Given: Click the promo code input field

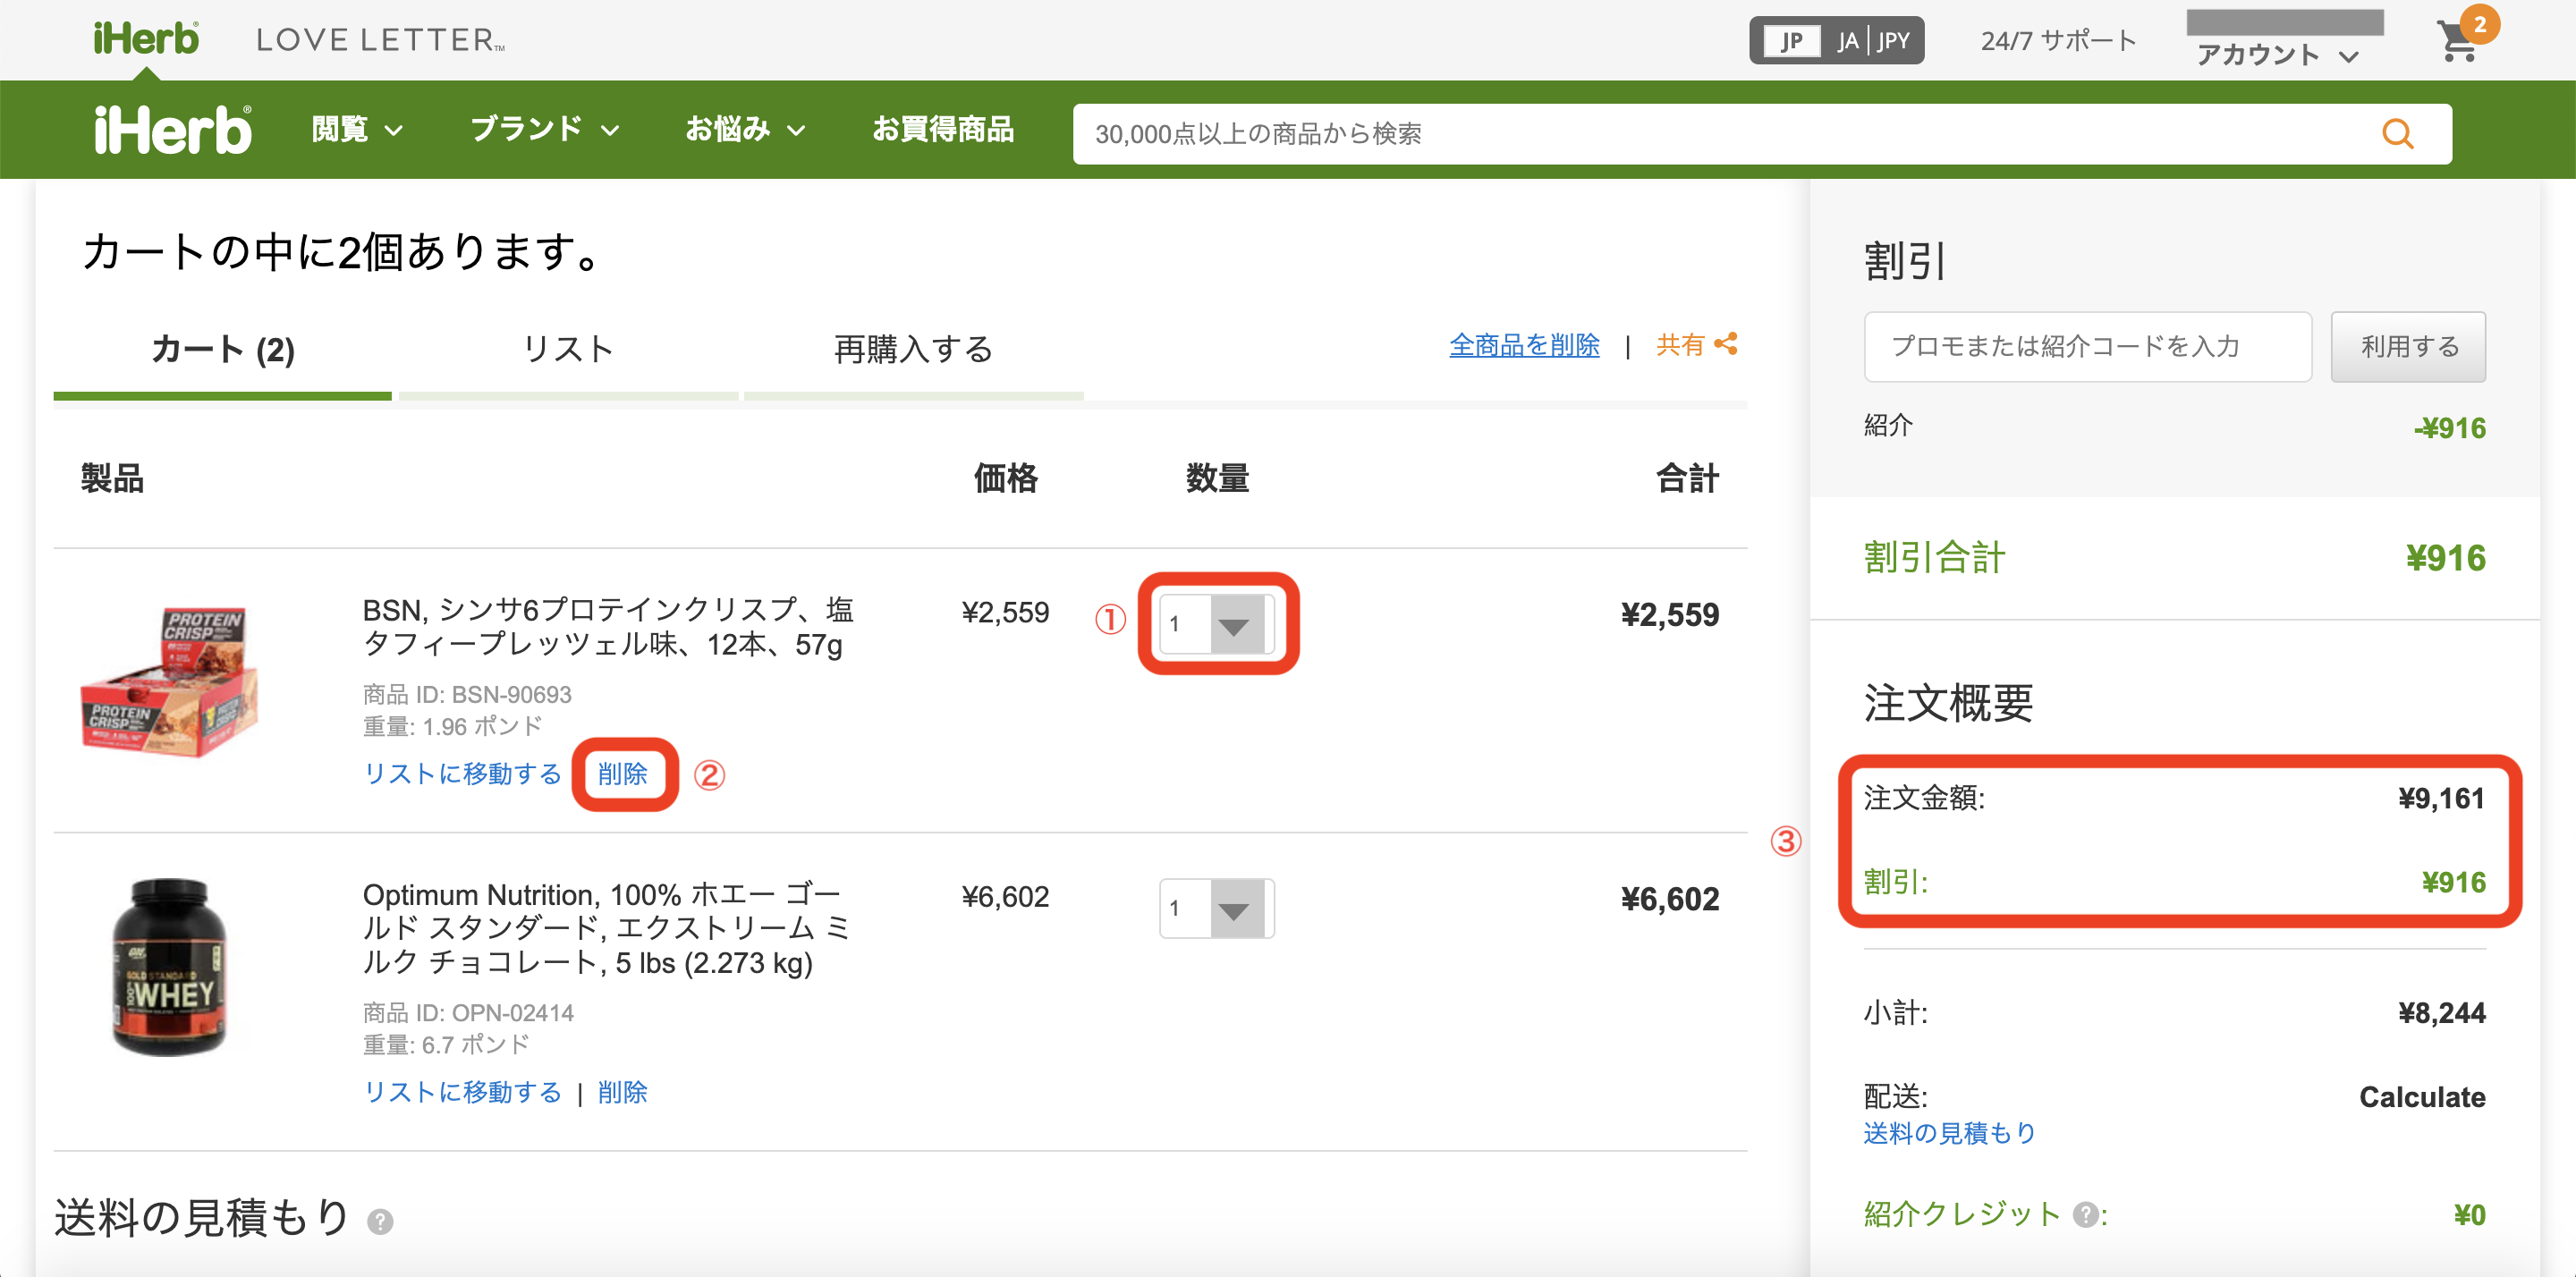Looking at the screenshot, I should point(2088,347).
